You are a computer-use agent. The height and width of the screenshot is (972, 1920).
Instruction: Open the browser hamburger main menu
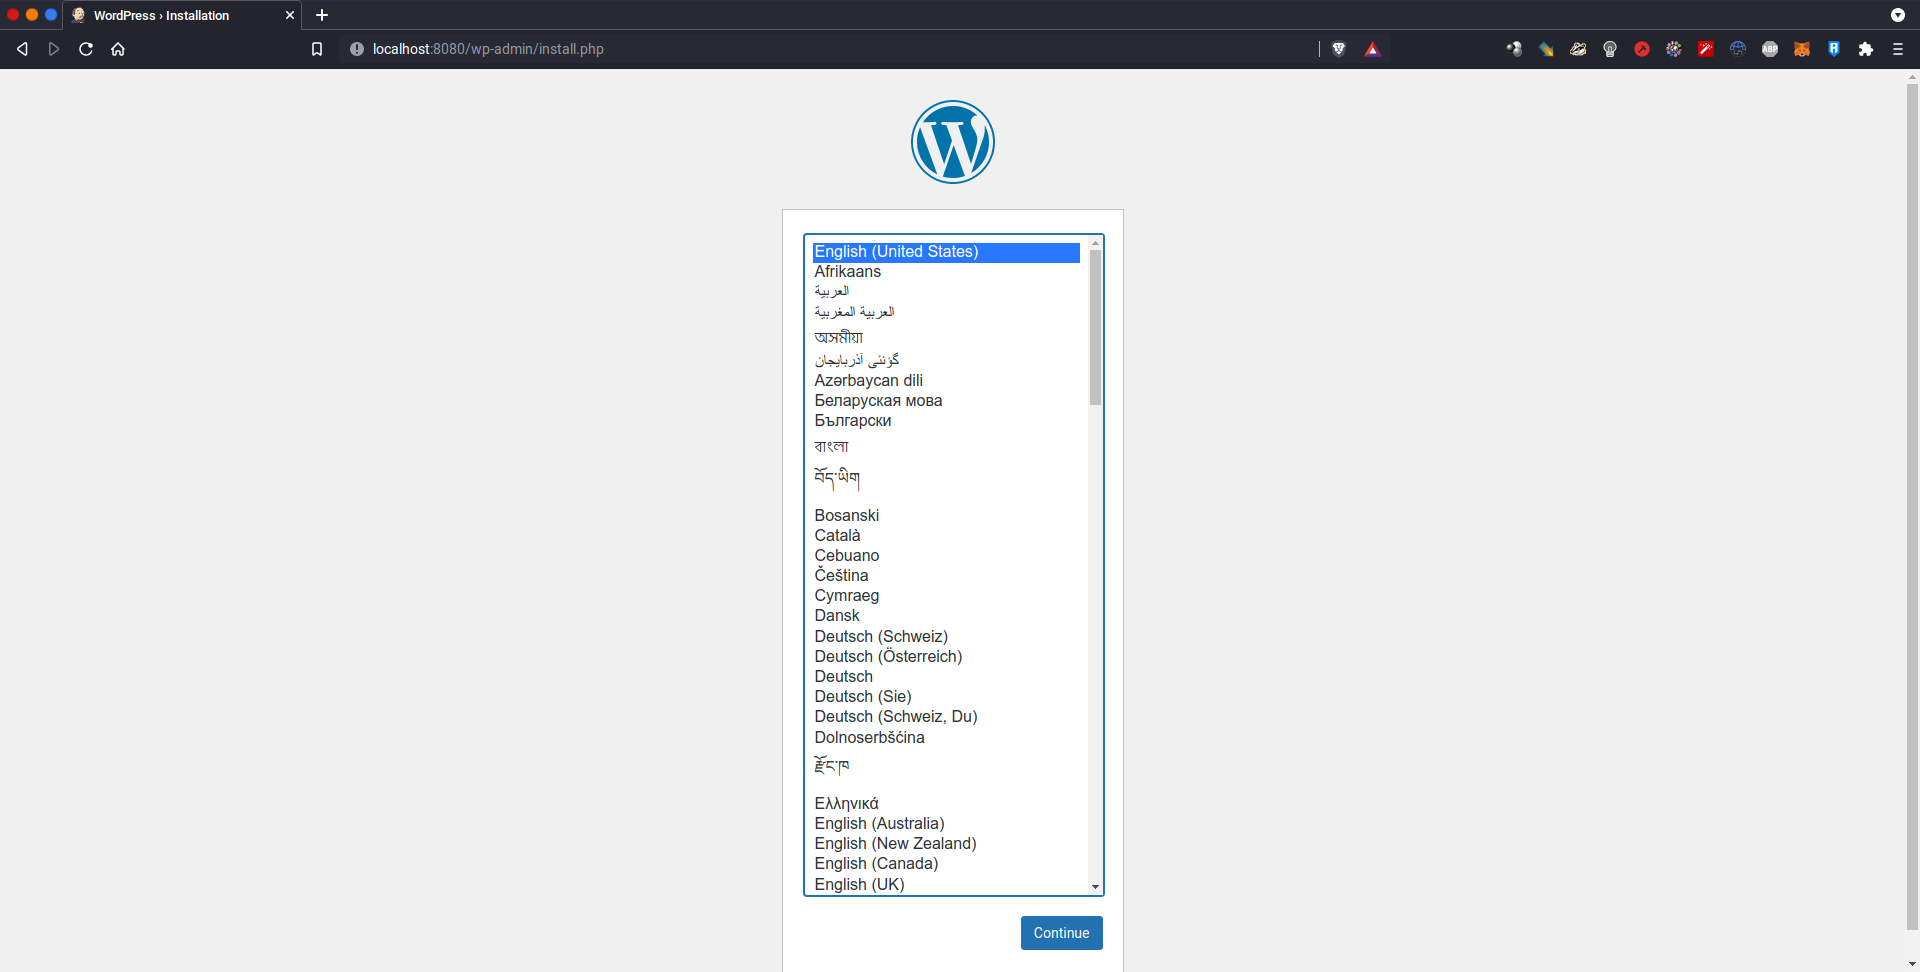coord(1898,49)
